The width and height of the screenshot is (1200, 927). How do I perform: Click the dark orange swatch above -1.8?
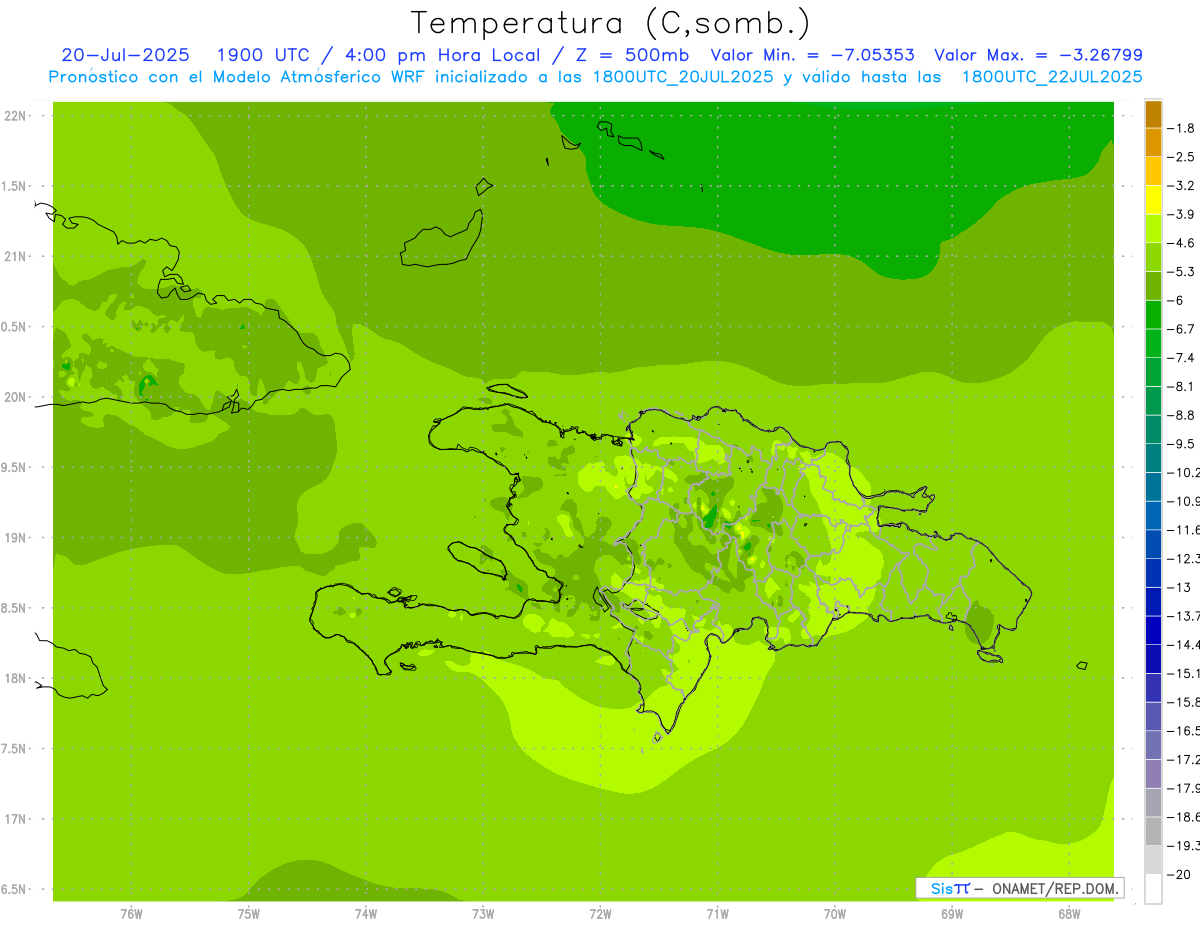[1153, 114]
